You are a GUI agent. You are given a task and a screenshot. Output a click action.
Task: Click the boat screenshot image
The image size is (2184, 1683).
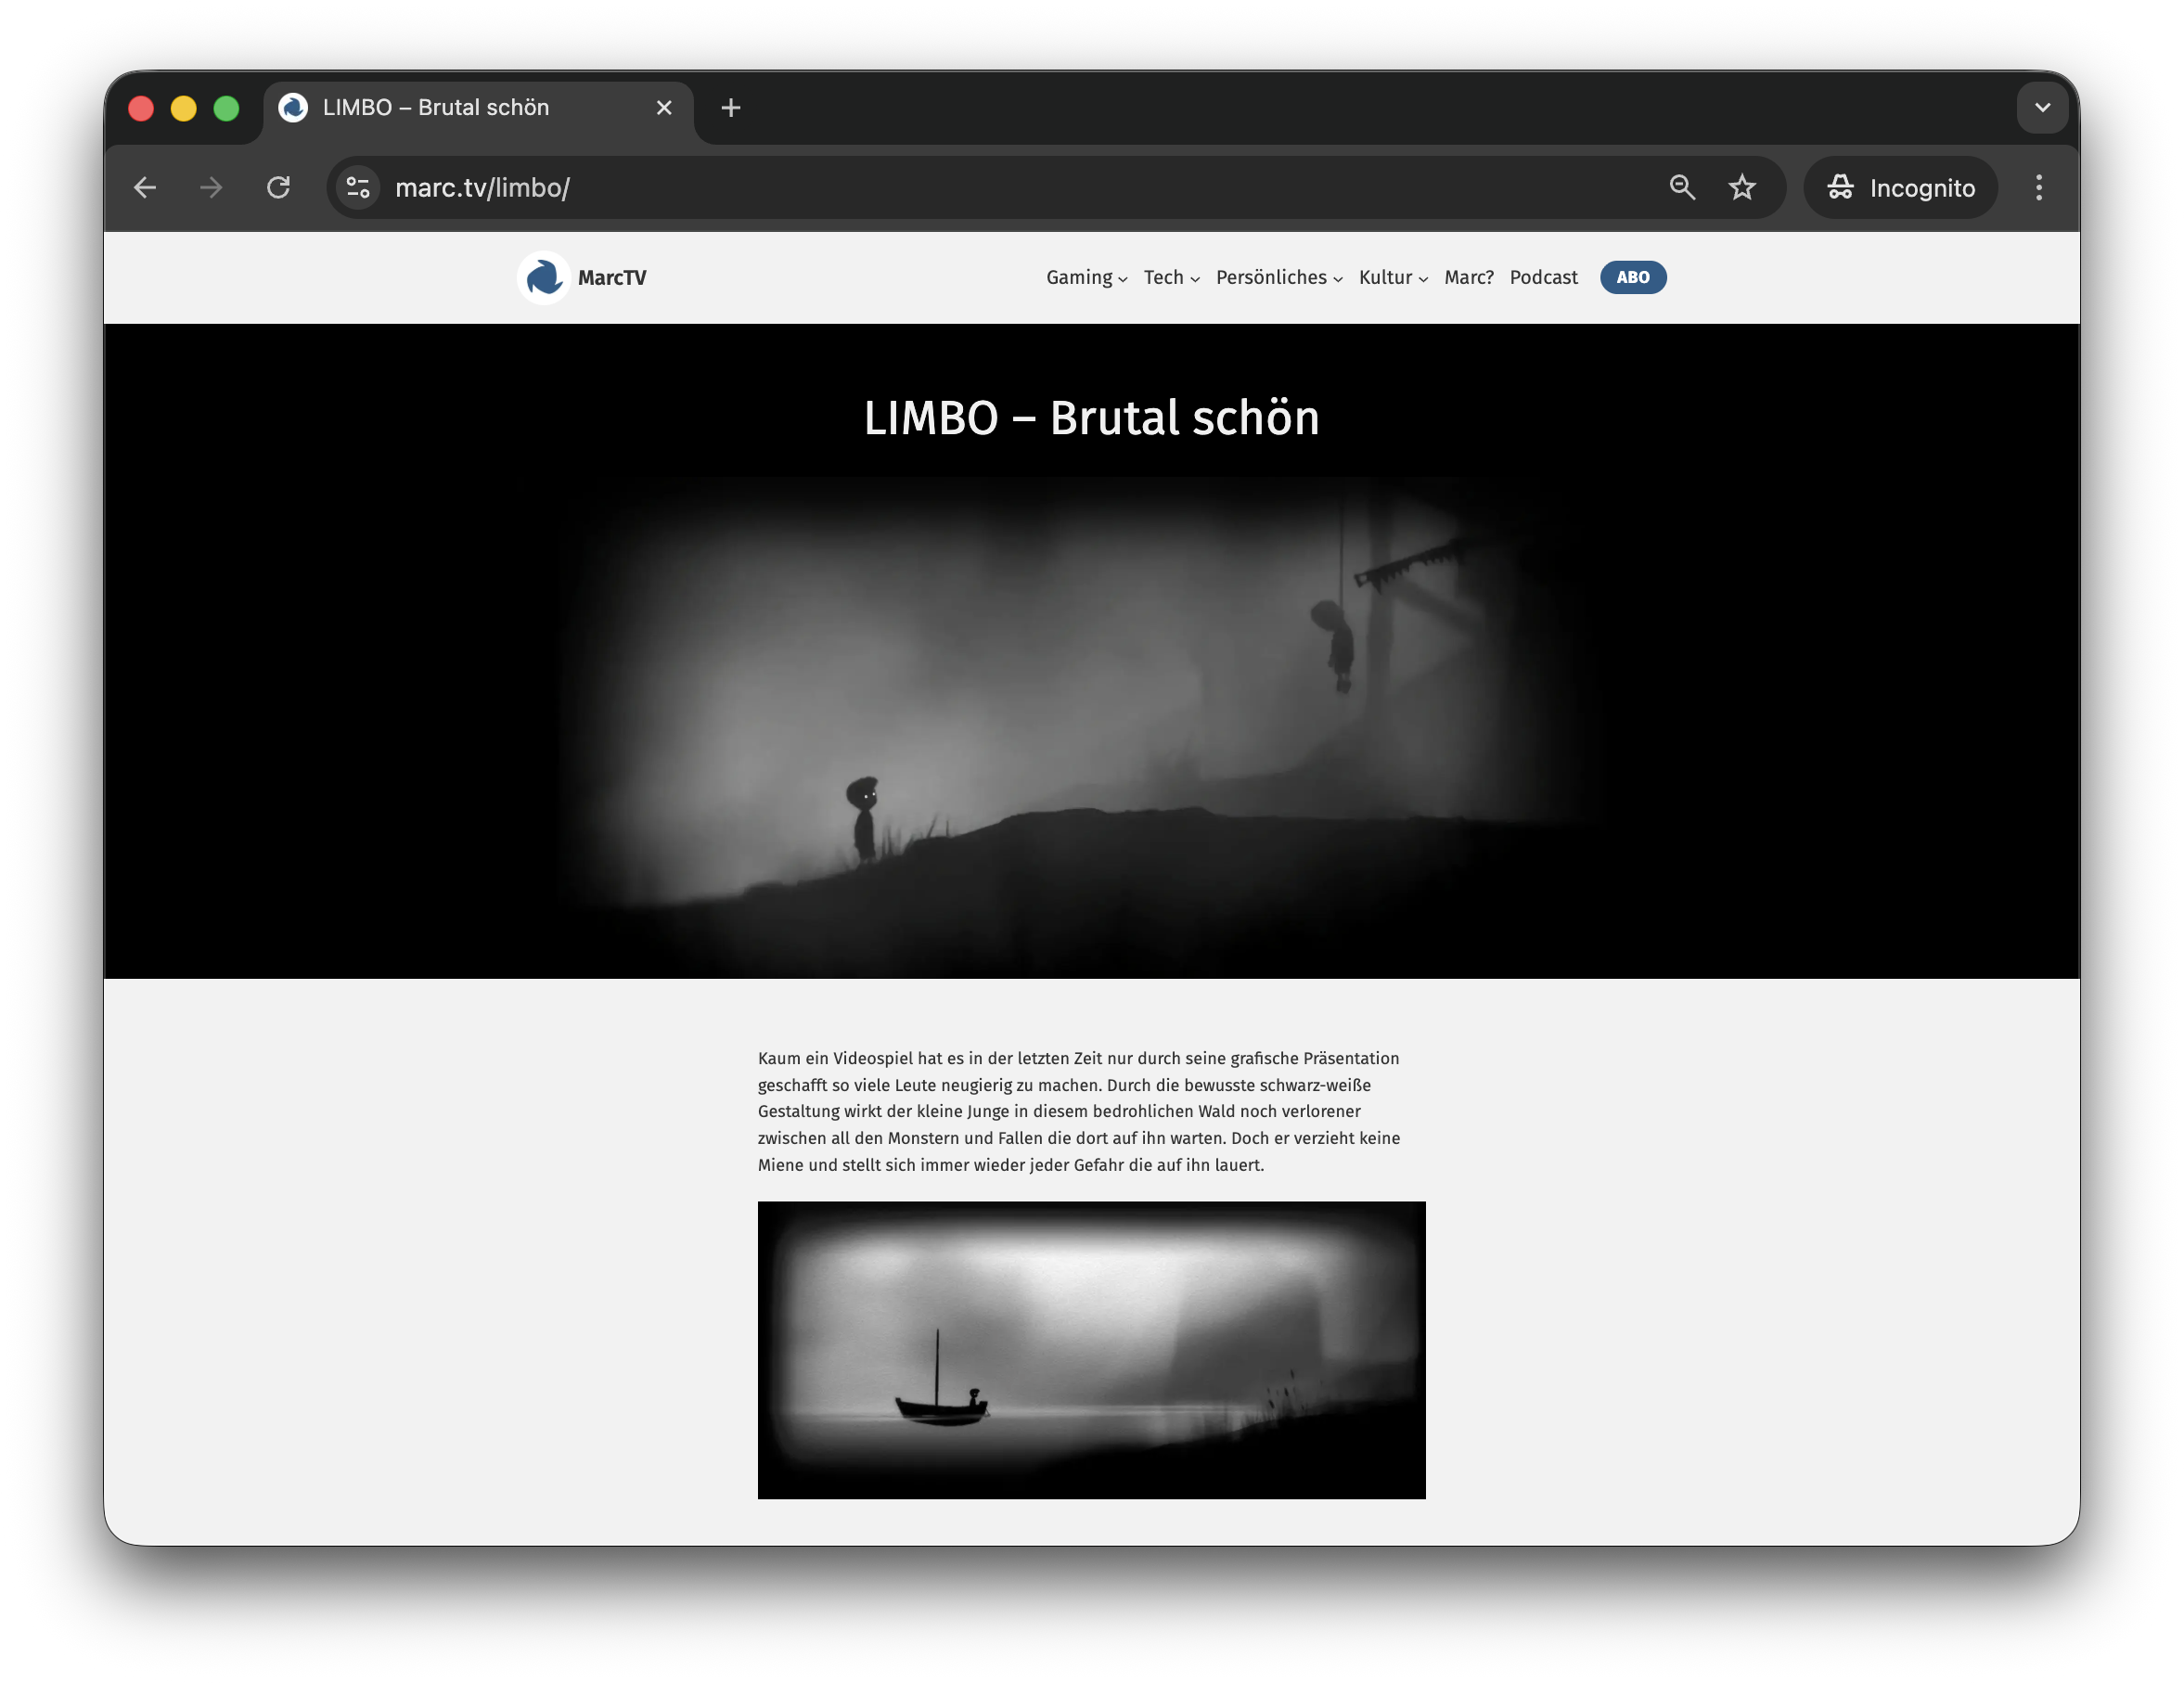click(1091, 1349)
